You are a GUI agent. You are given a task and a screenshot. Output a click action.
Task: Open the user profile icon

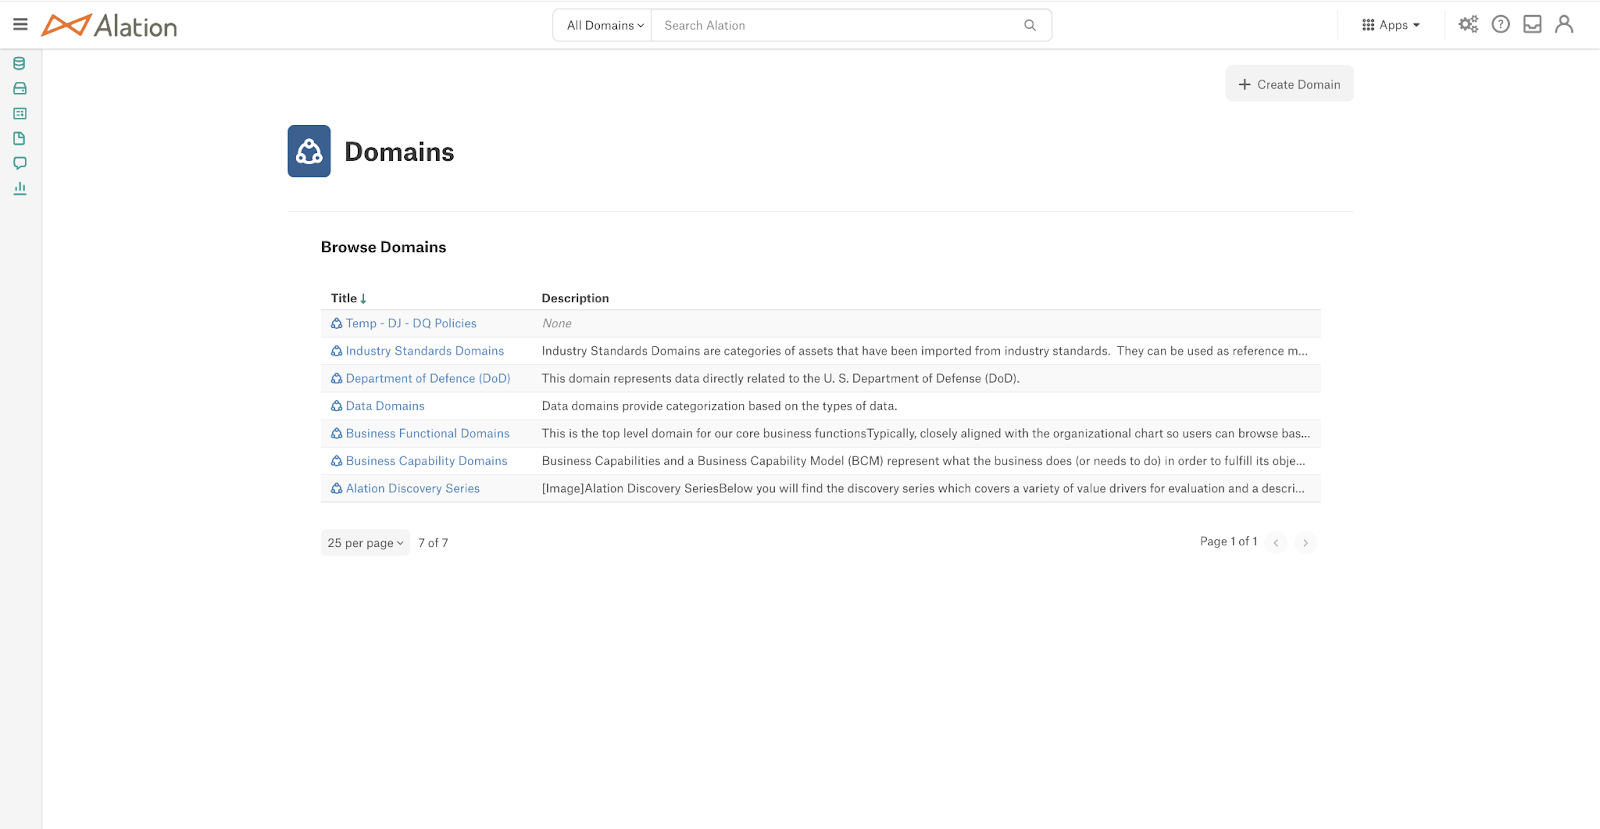tap(1564, 25)
